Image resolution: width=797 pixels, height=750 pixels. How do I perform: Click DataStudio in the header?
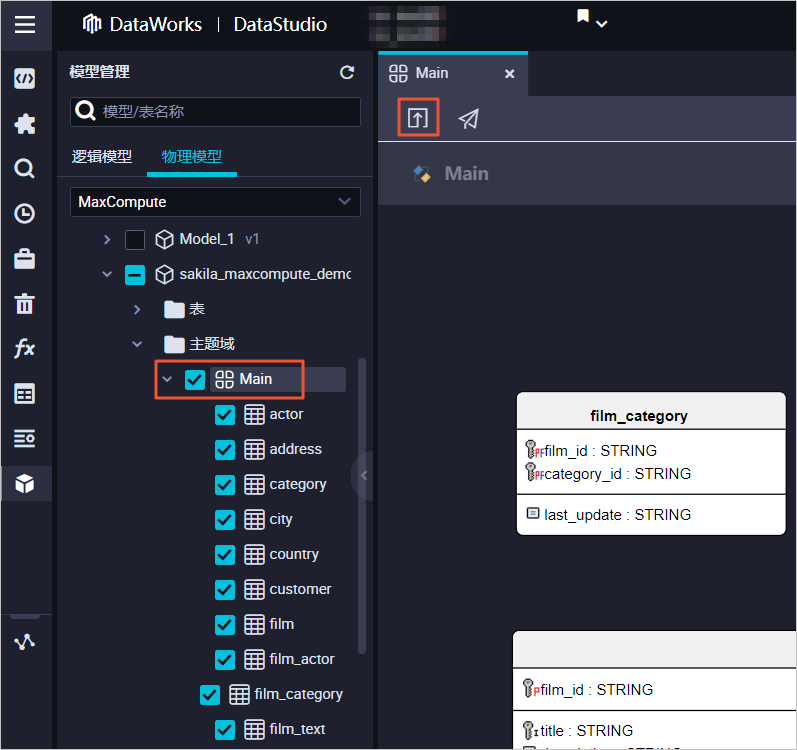[x=280, y=24]
